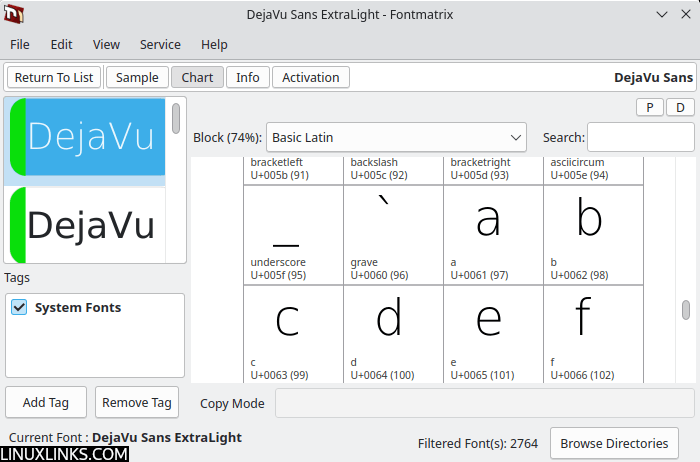Toggle the System Fonts tag checkbox
Viewport: 700px width, 462px height.
19,307
